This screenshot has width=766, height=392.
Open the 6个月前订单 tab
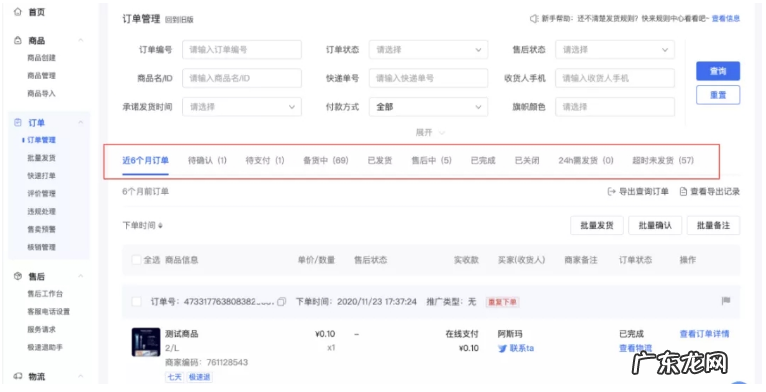point(145,192)
